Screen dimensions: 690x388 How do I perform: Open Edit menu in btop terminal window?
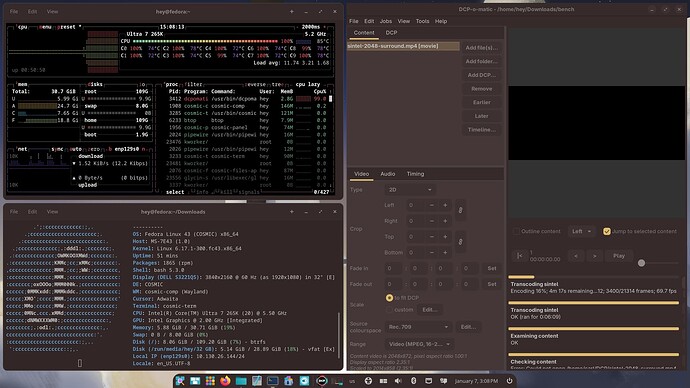click(33, 11)
